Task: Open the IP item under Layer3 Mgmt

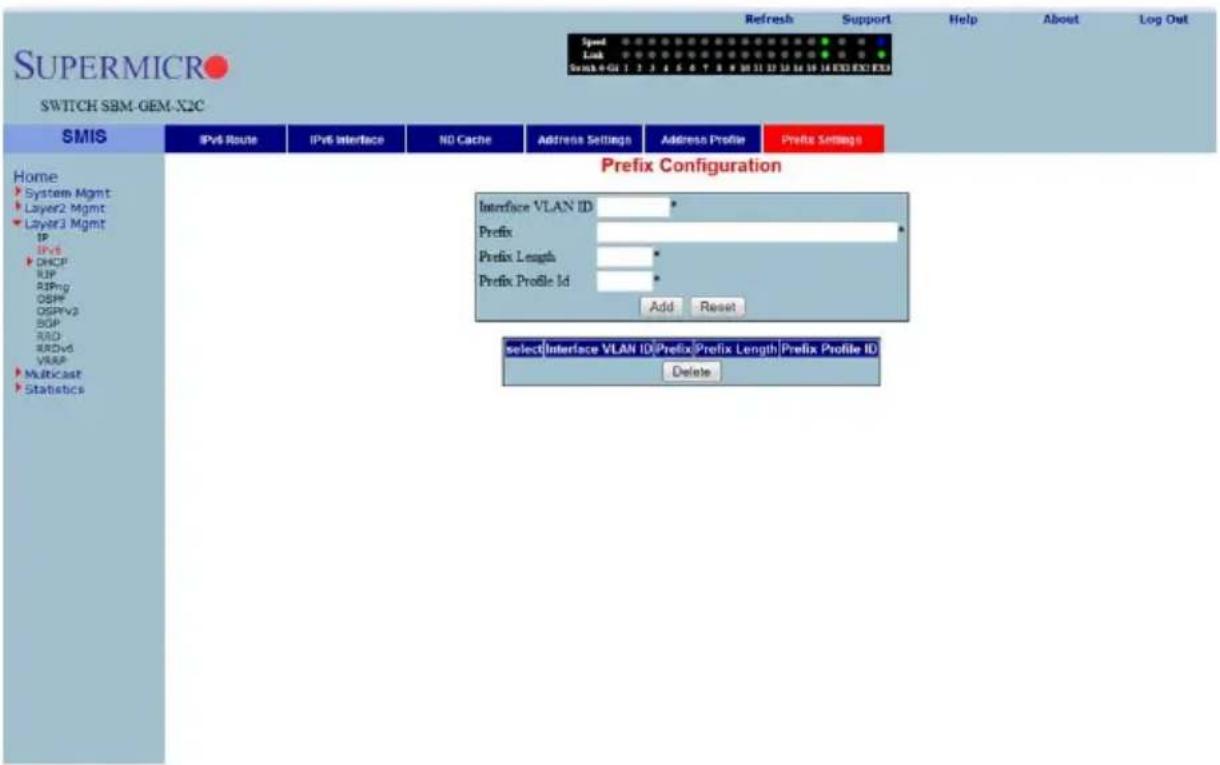Action: tap(42, 238)
